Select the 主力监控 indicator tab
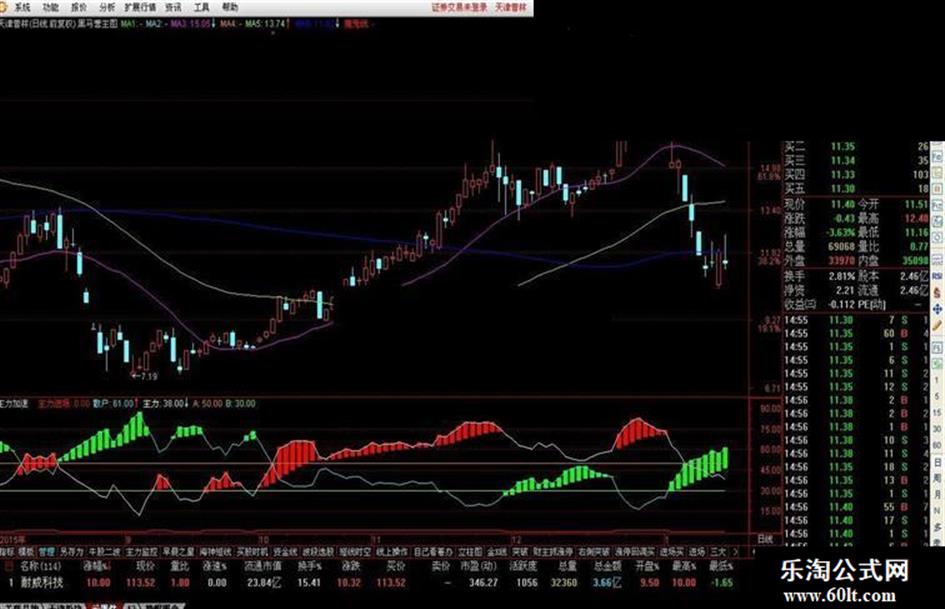The height and width of the screenshot is (609, 945). (142, 552)
